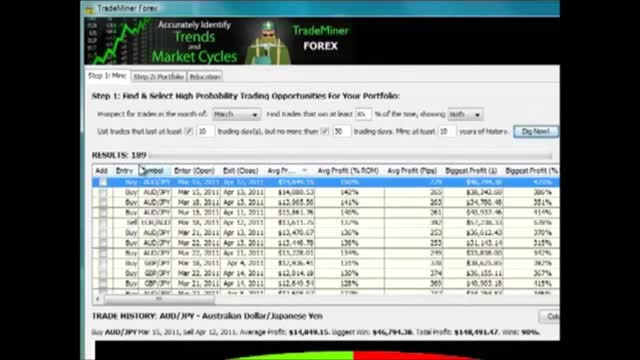Click the minimum trading days field showing 10
The height and width of the screenshot is (360, 640).
(205, 131)
